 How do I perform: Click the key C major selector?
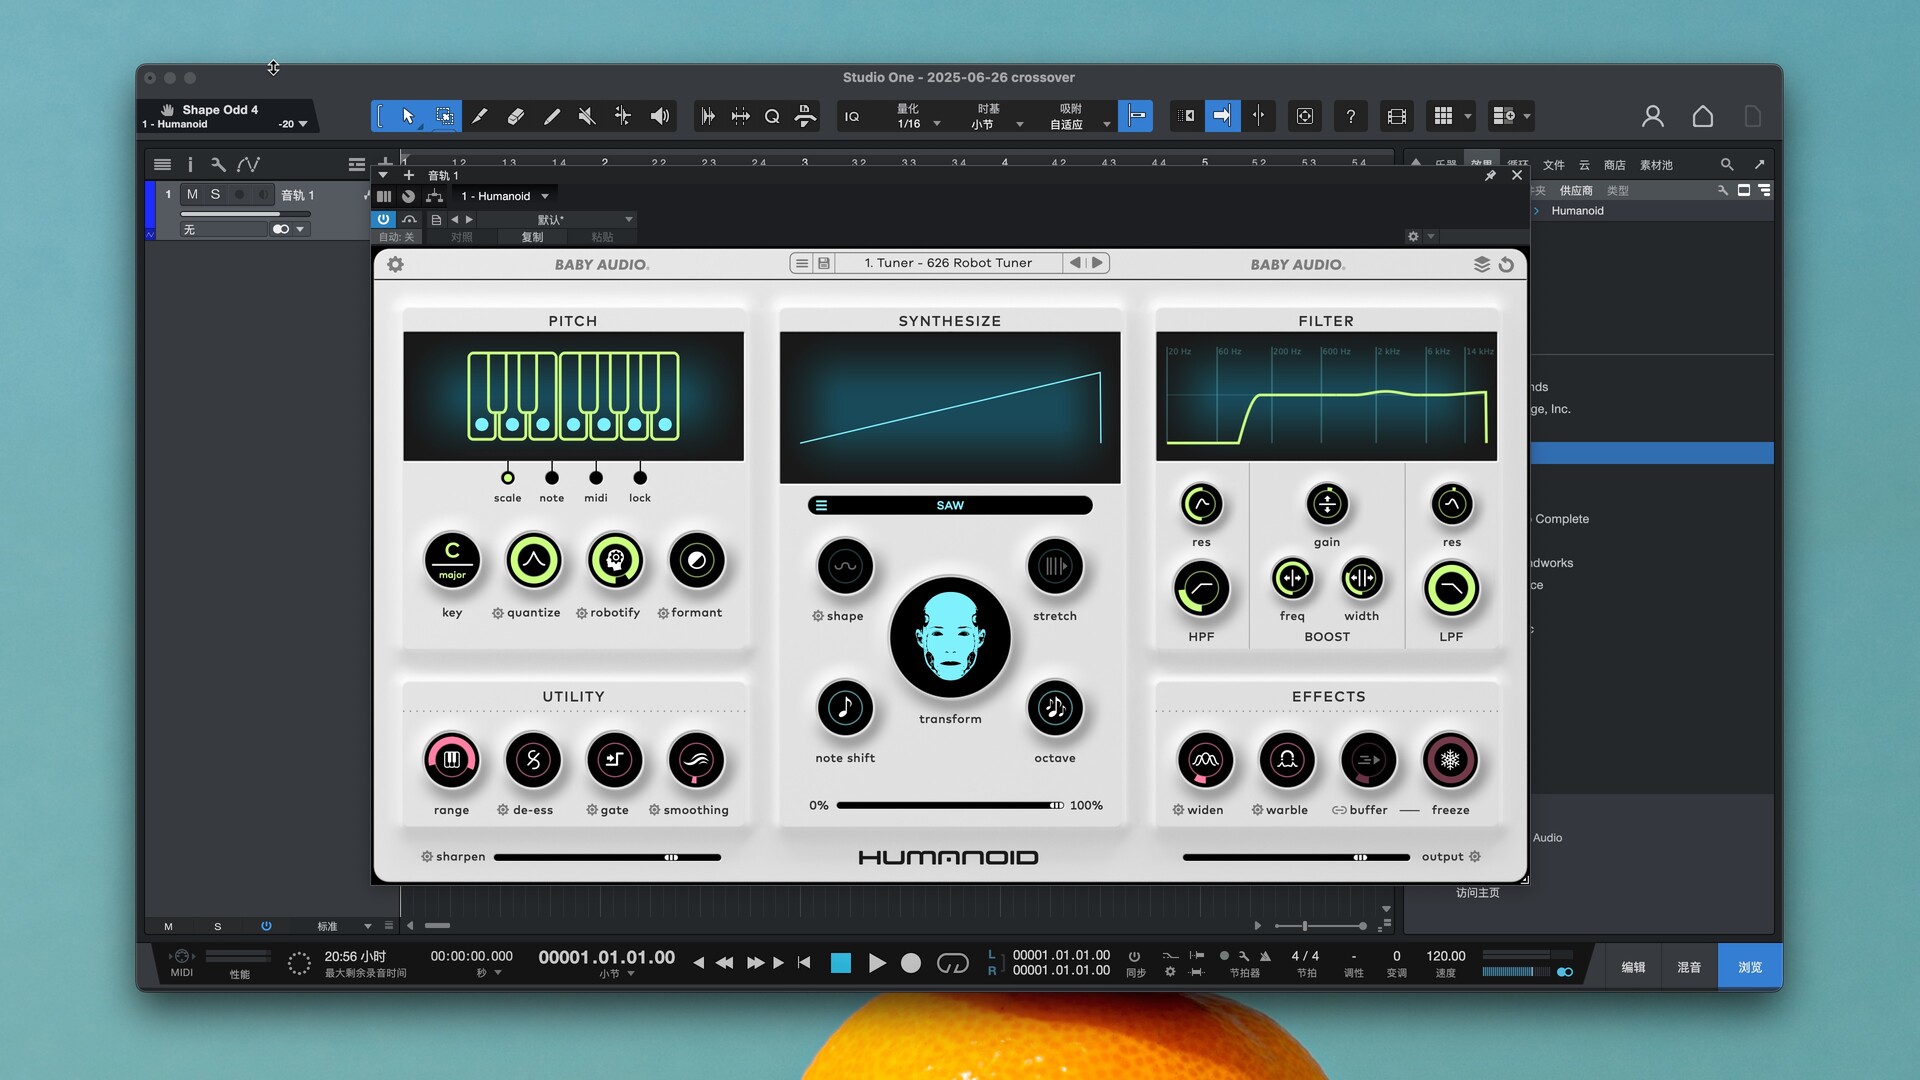point(452,561)
